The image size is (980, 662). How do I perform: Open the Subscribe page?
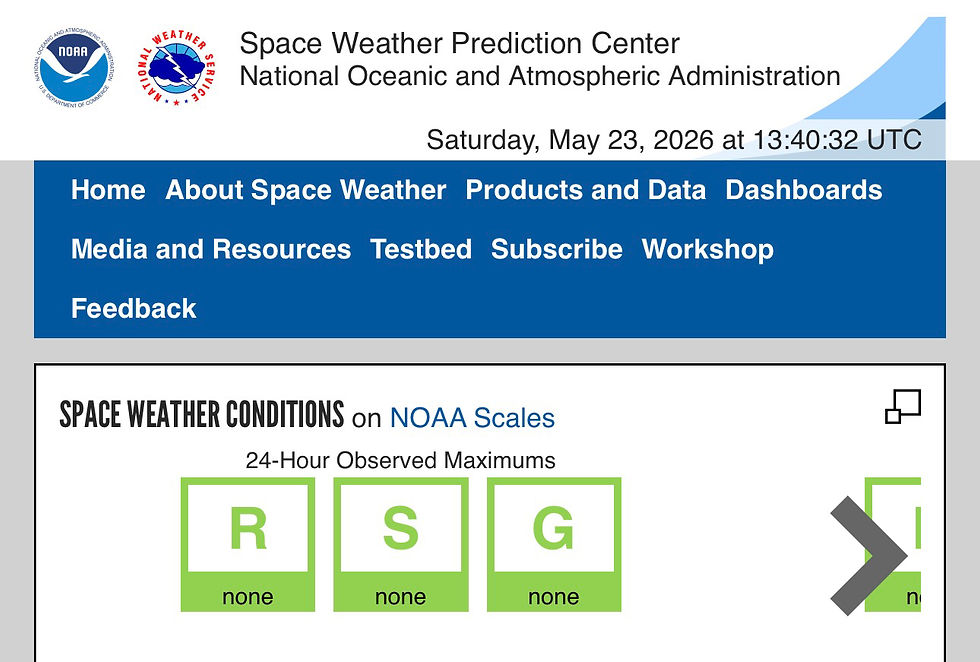coord(556,249)
